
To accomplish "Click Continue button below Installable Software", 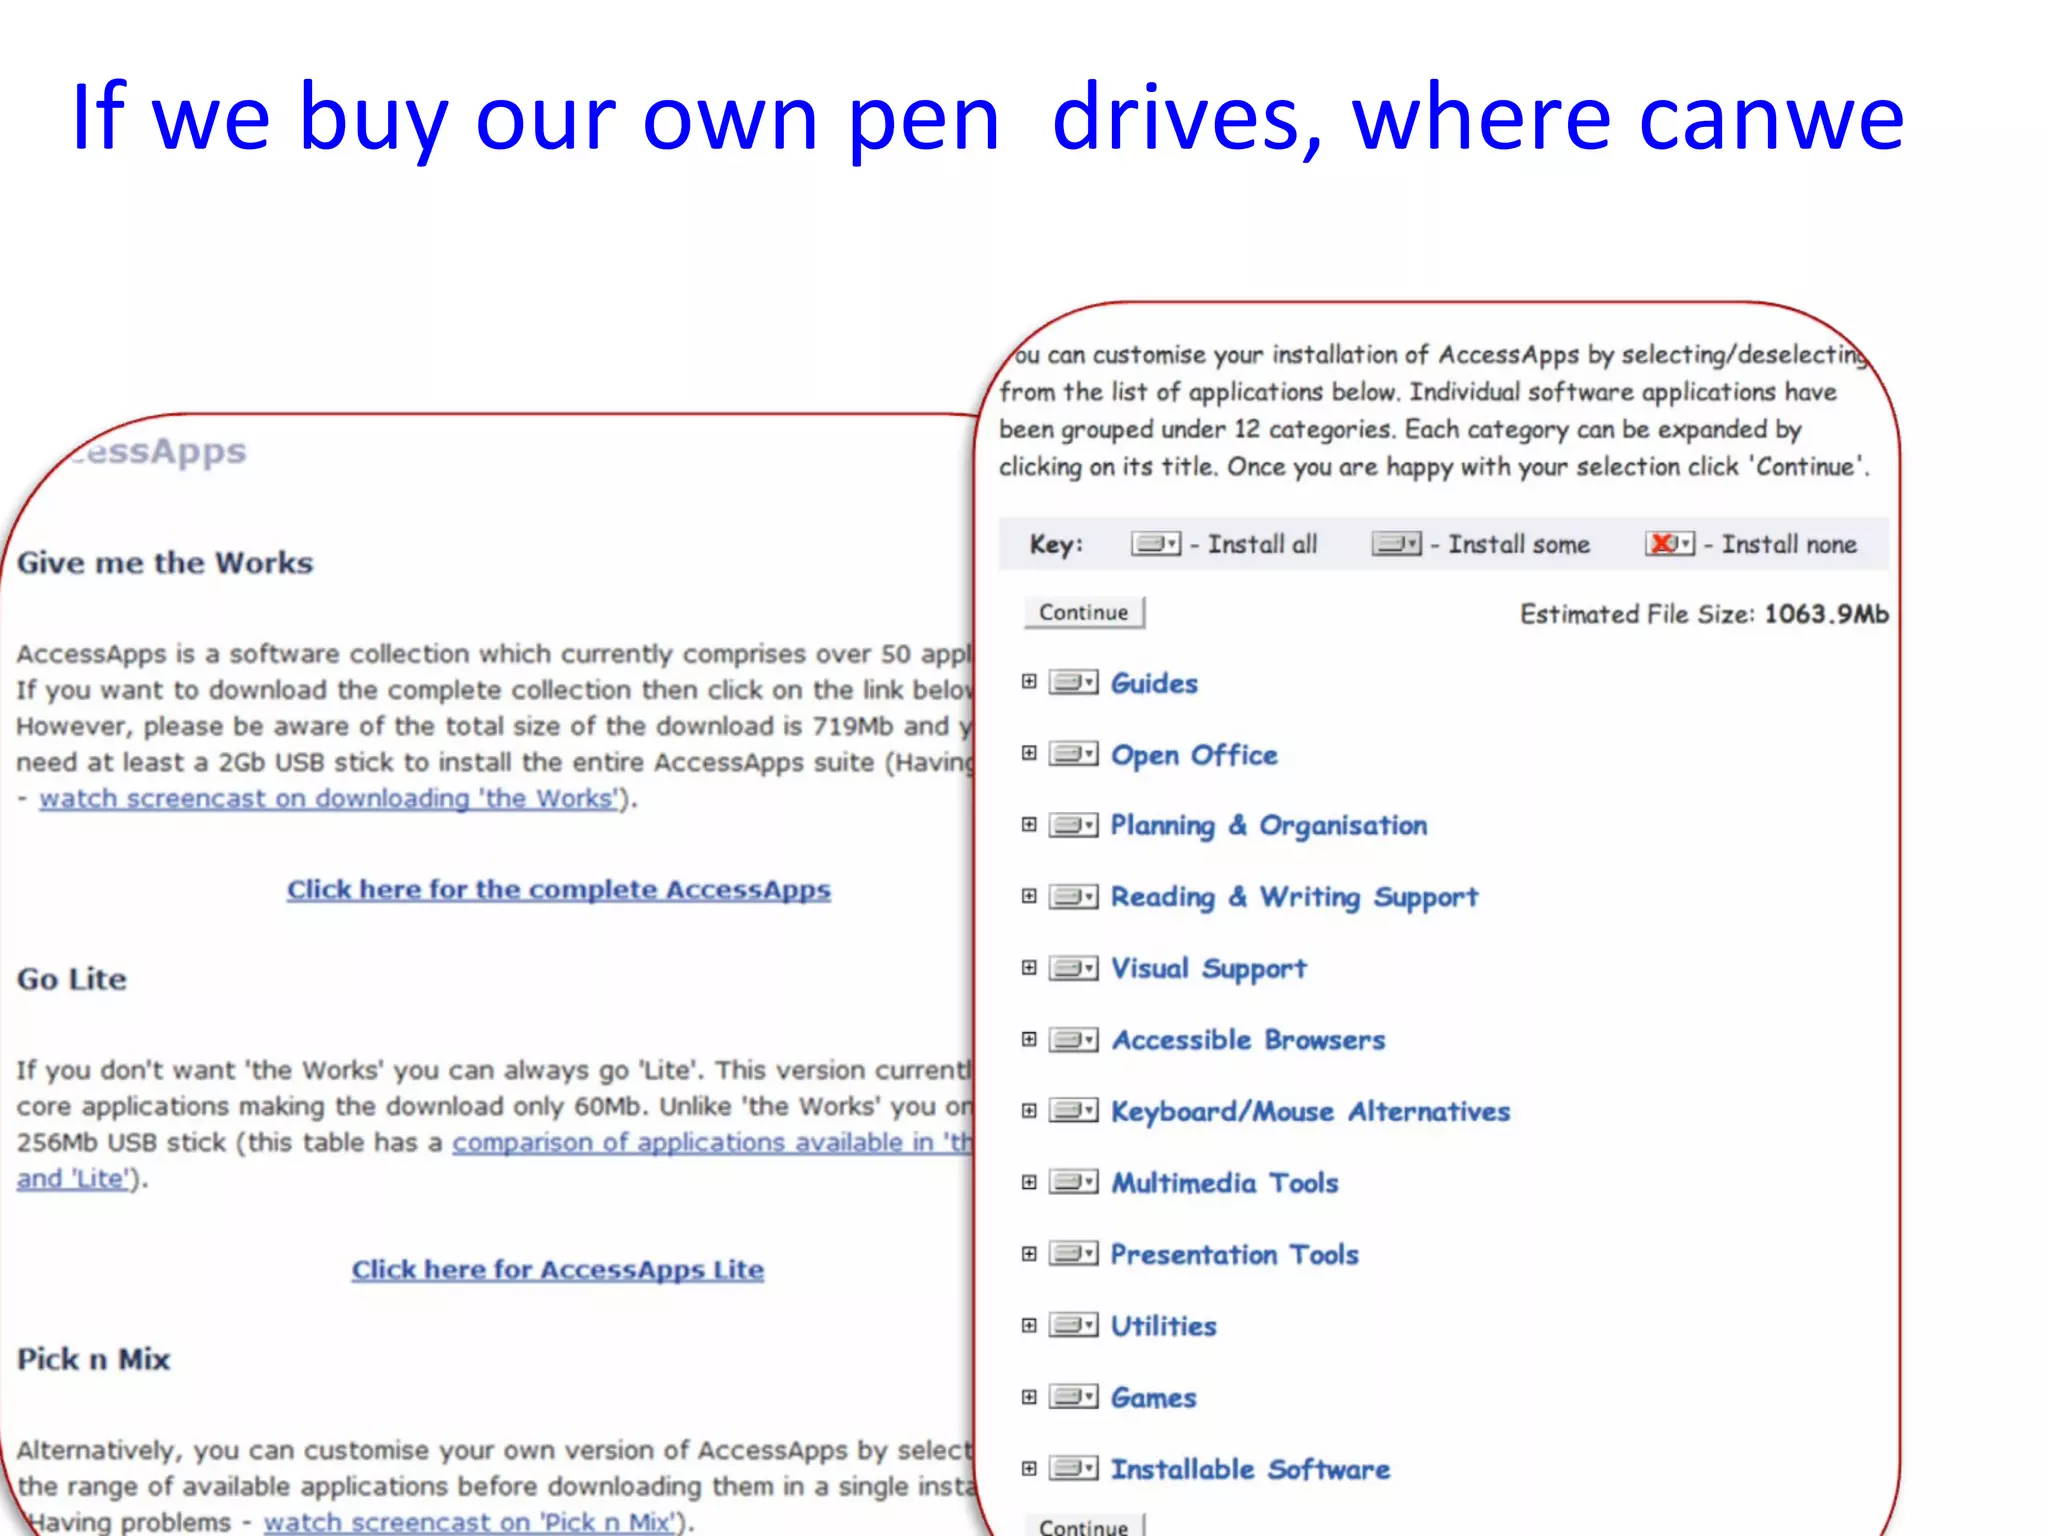I will coord(1084,1525).
